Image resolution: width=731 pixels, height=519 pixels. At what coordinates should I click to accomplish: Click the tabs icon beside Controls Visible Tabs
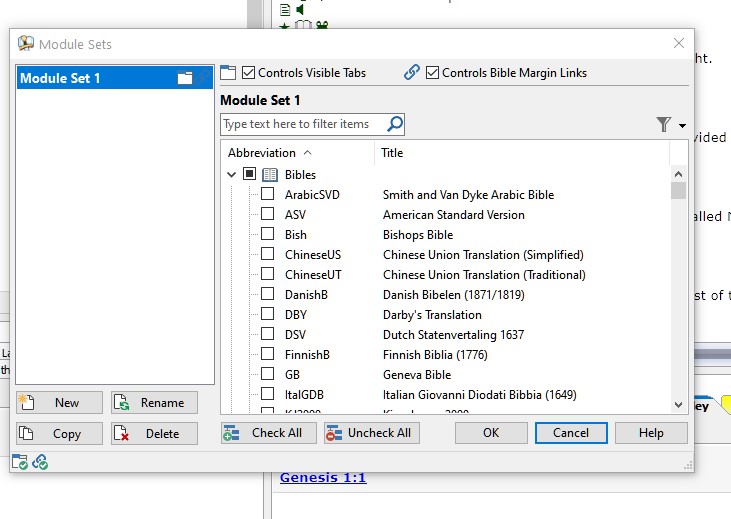(228, 73)
